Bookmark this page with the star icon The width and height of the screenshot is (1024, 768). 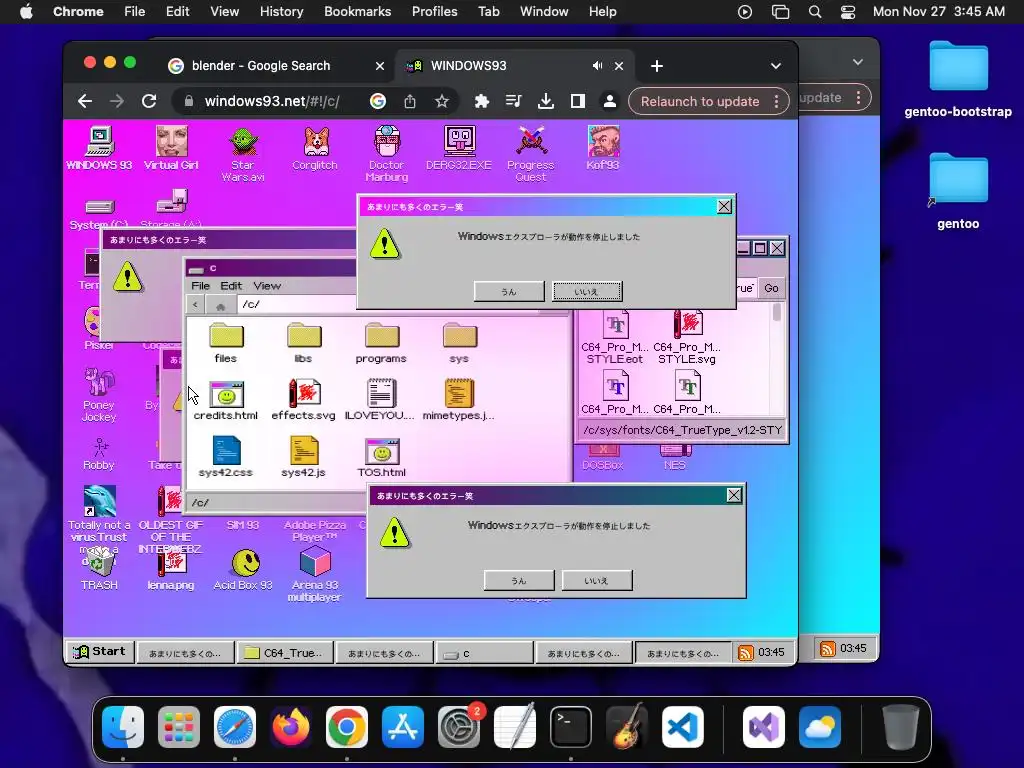click(442, 101)
